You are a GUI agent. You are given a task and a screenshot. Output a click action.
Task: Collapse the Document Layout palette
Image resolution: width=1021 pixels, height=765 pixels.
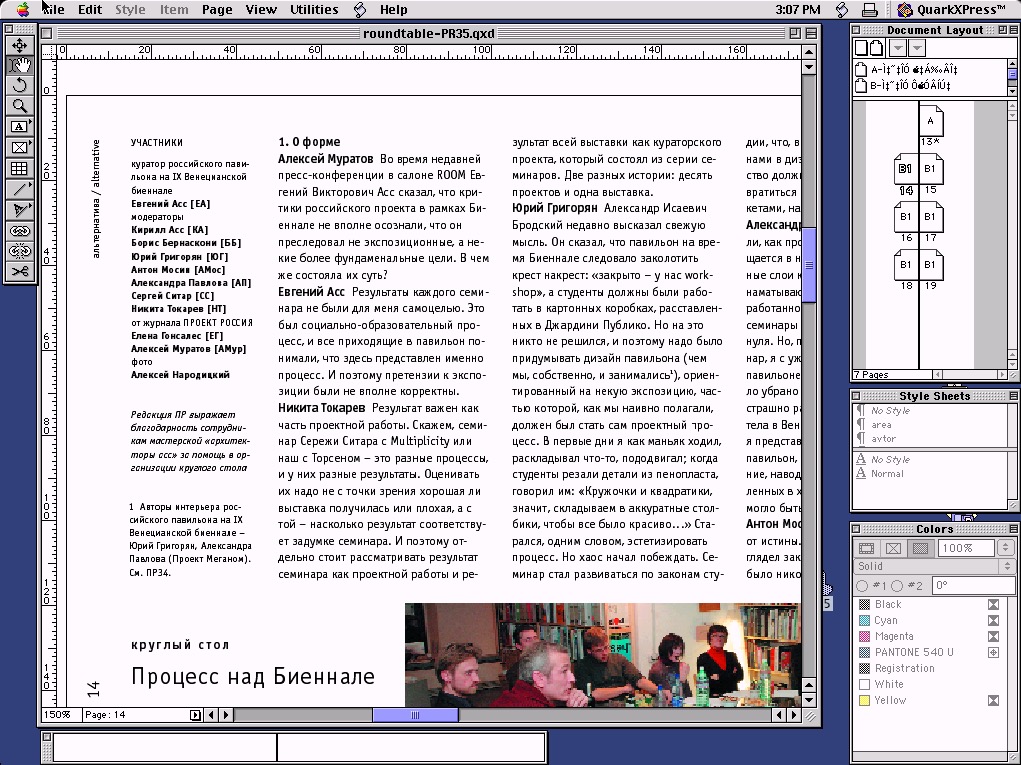[1014, 30]
